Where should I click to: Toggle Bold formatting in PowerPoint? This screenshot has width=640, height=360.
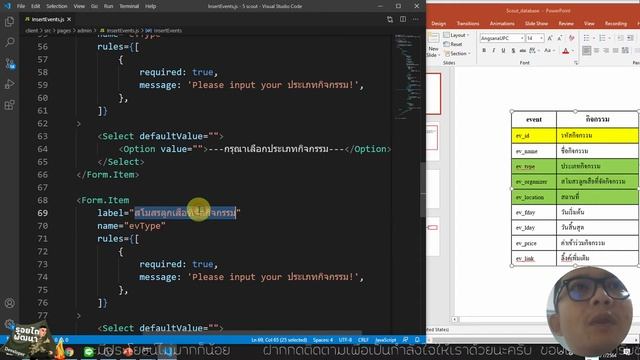click(484, 51)
